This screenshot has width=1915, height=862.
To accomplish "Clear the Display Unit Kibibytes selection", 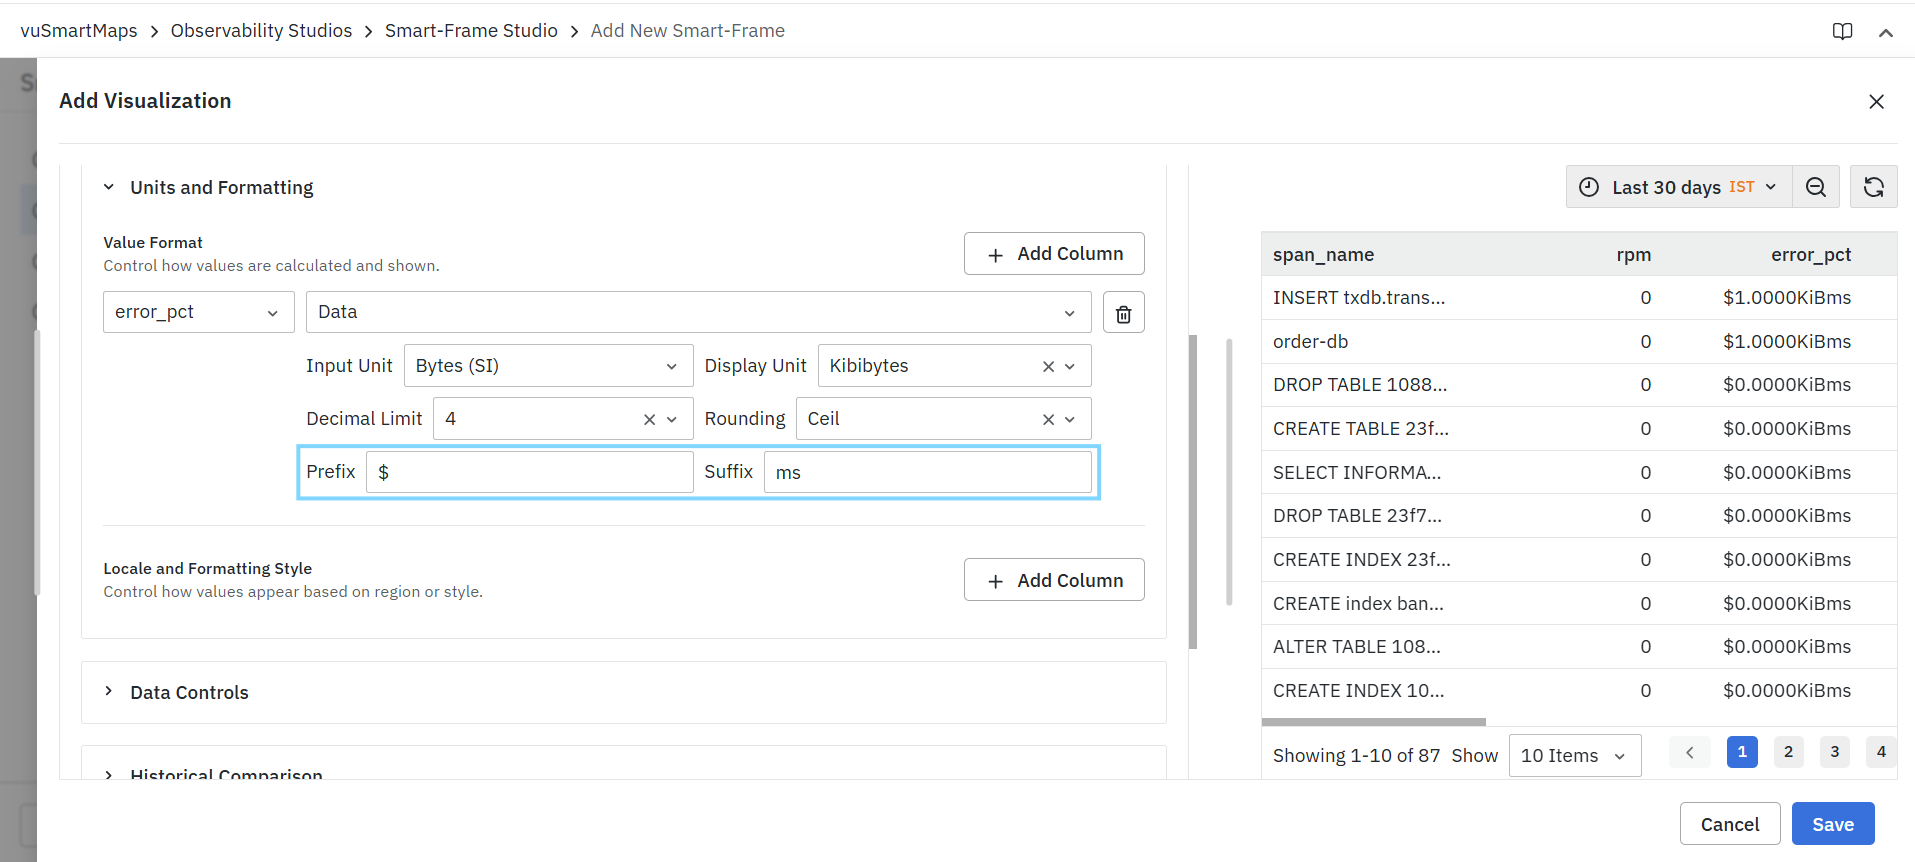I will 1048,366.
